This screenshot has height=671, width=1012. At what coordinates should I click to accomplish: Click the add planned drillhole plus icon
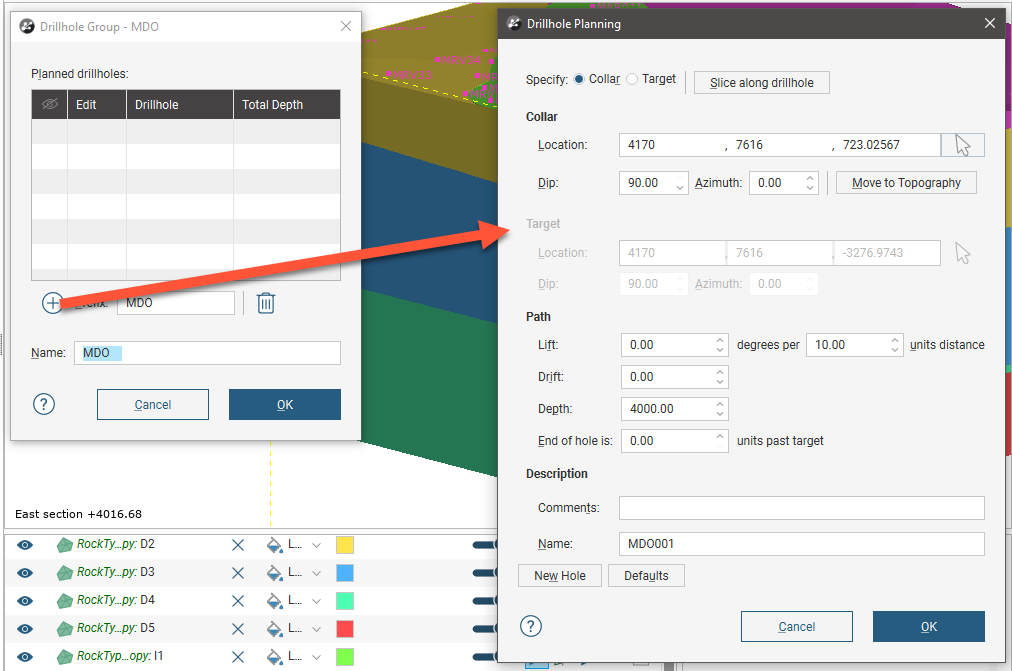point(52,303)
